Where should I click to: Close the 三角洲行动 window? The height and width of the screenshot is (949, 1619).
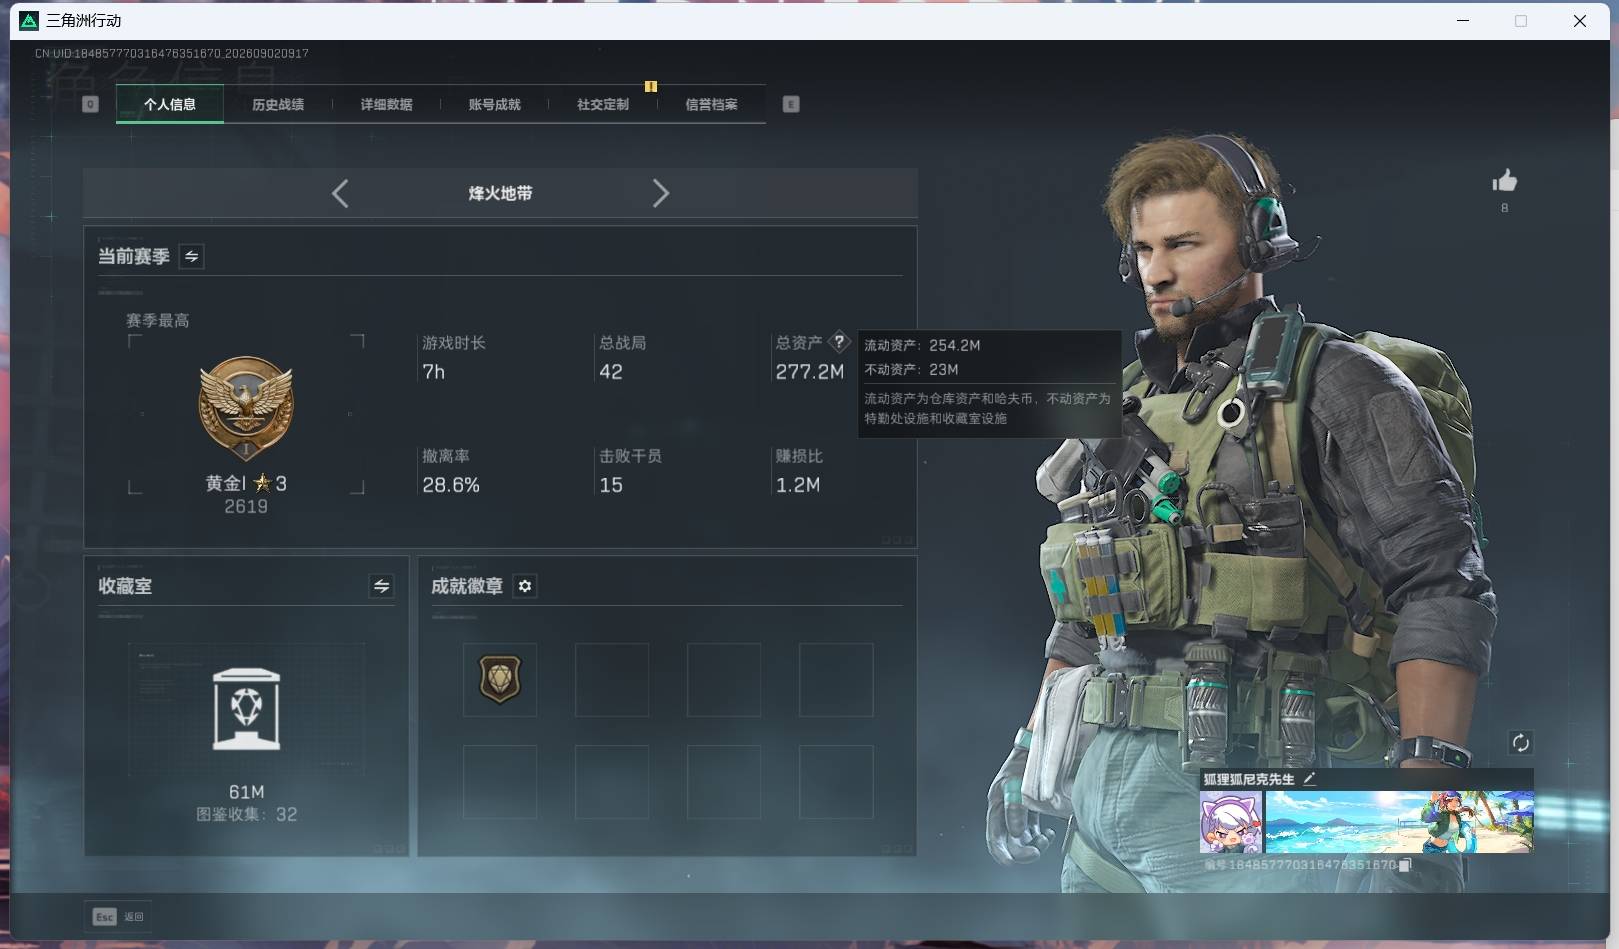click(x=1580, y=20)
